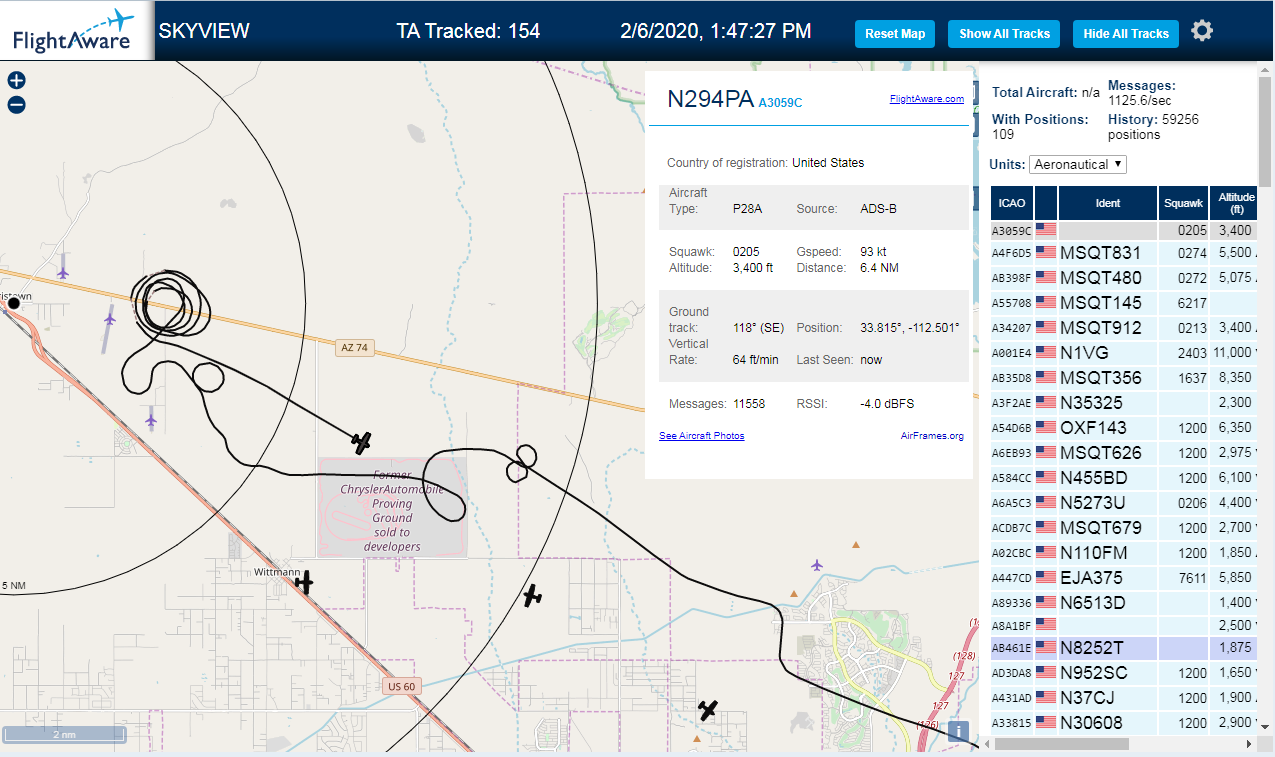Select the MSQT679 row in the aircraft table

(1123, 528)
